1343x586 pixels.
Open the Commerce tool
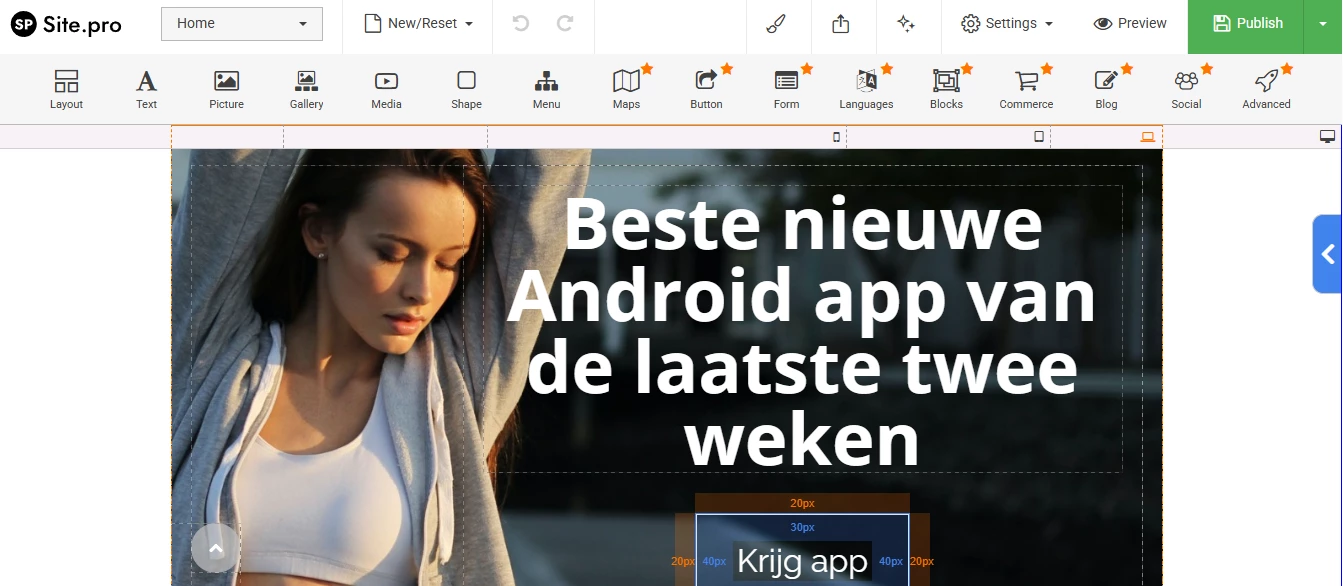(1026, 88)
